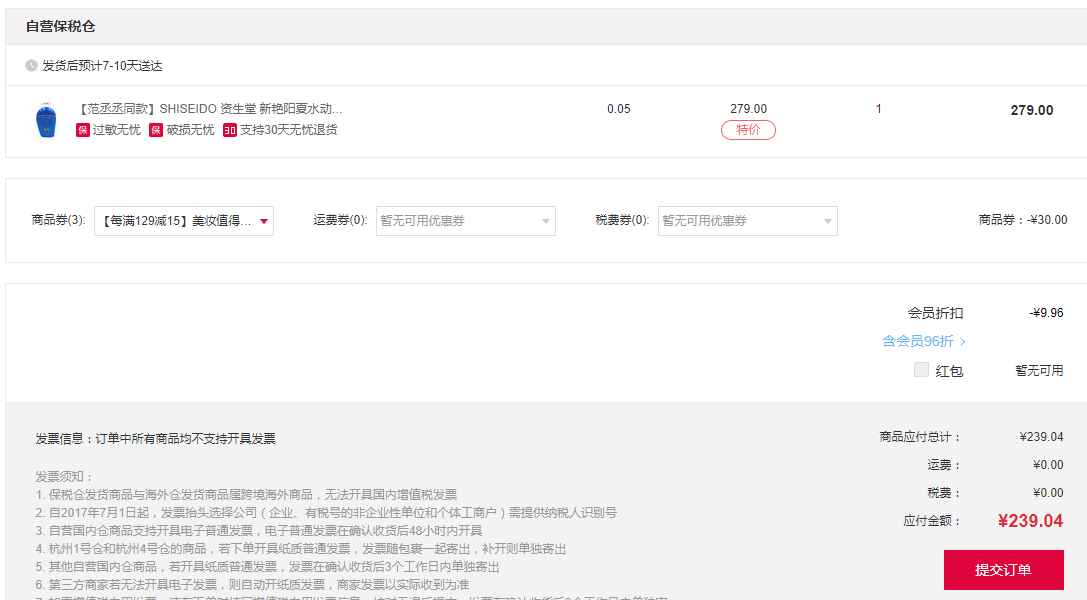The image size is (1087, 600).
Task: Click the 30-day return badge icon
Action: coord(229,130)
